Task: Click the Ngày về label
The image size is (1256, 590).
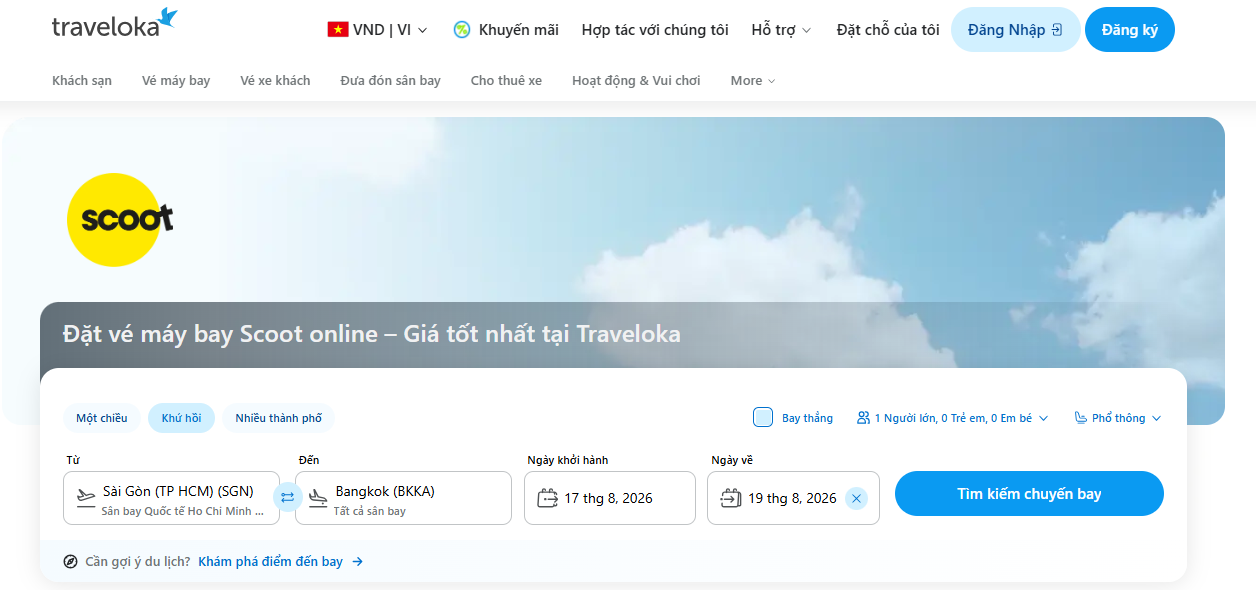Action: [731, 460]
